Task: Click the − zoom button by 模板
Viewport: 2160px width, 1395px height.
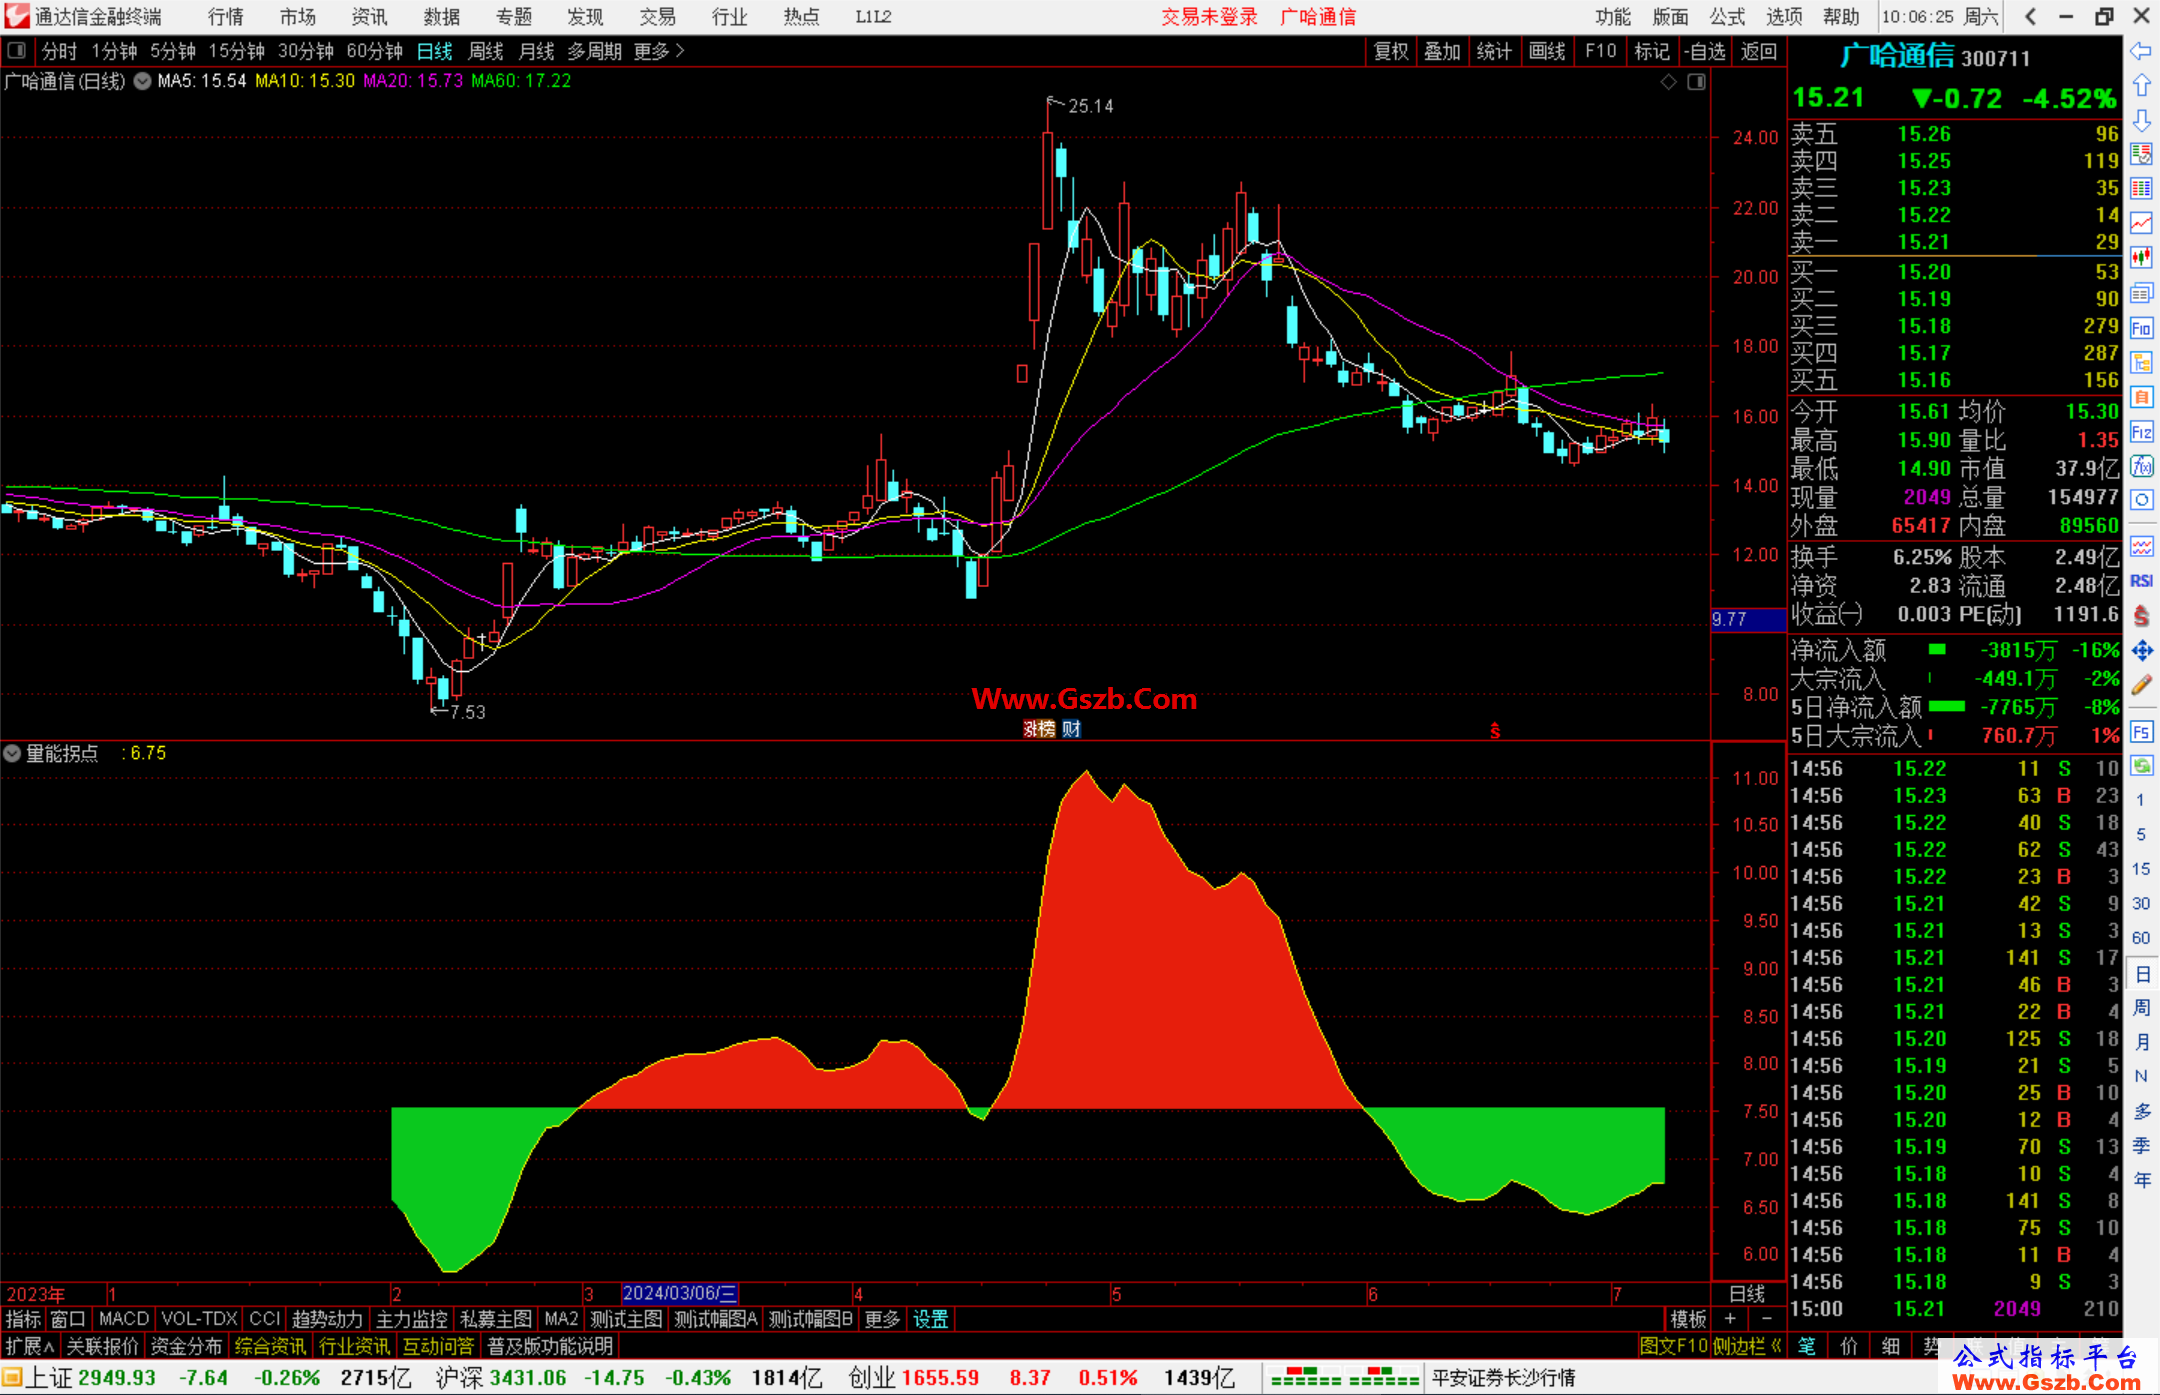Action: [x=1767, y=1319]
